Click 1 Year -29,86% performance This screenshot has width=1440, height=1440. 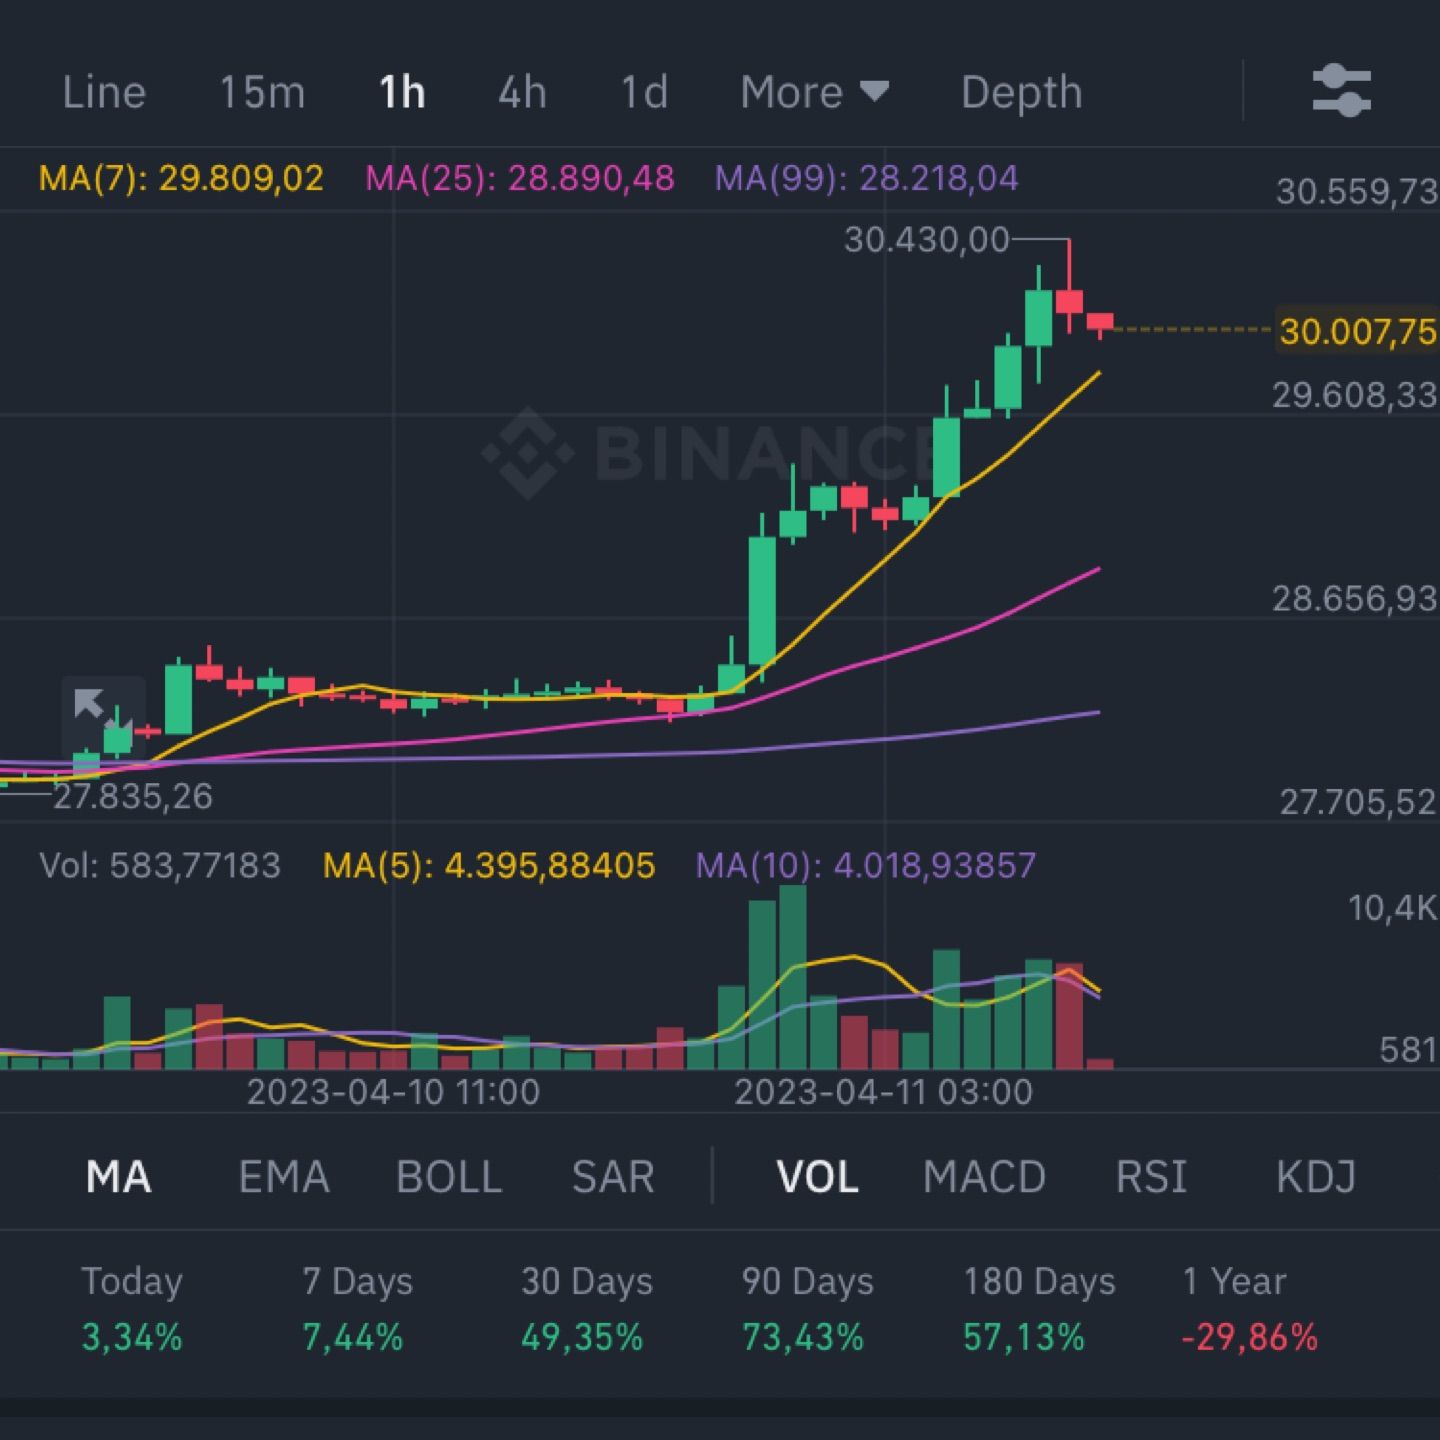pos(1249,1308)
